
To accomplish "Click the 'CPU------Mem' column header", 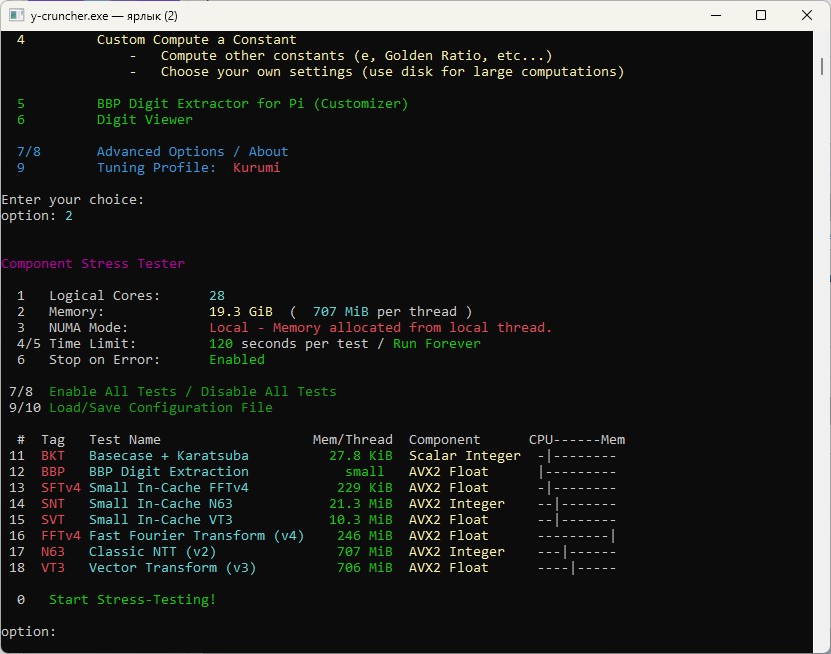I will tap(577, 440).
